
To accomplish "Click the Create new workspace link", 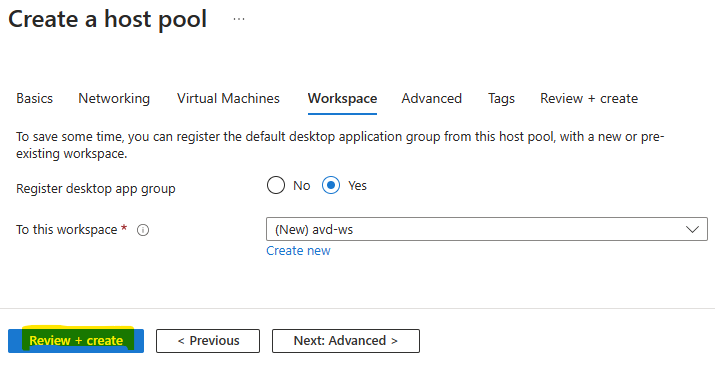I will tap(298, 251).
